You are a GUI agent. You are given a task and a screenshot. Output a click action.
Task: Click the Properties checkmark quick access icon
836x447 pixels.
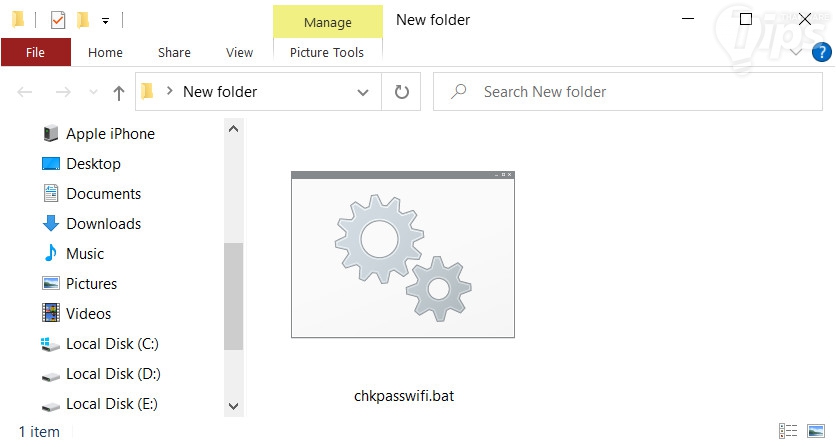(x=58, y=19)
